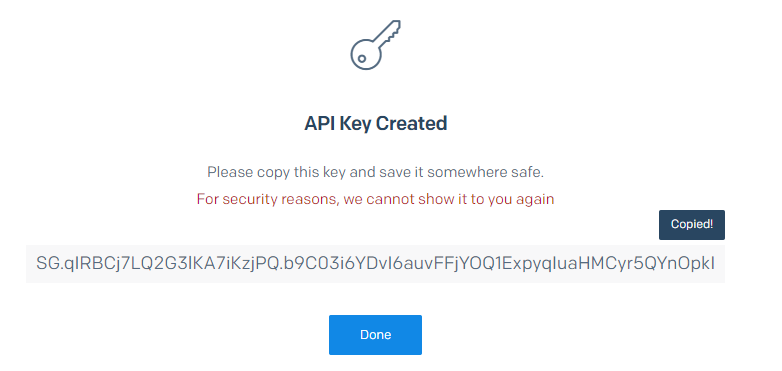Dismiss dialog with the blue Done button

coord(375,335)
